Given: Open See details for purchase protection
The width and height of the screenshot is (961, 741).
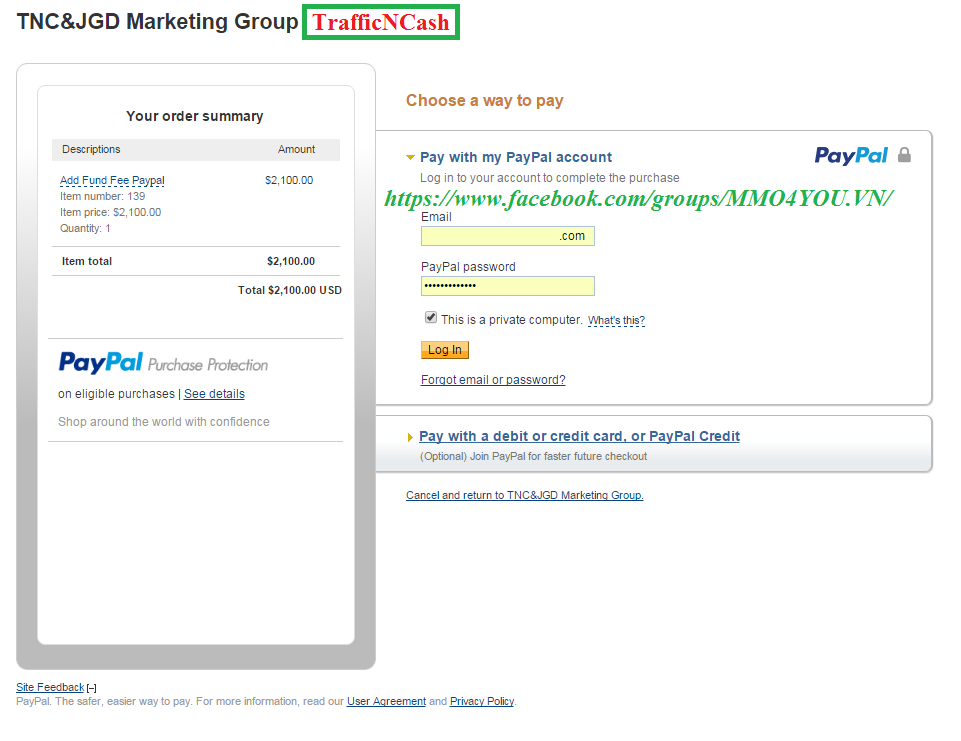Looking at the screenshot, I should coord(214,394).
